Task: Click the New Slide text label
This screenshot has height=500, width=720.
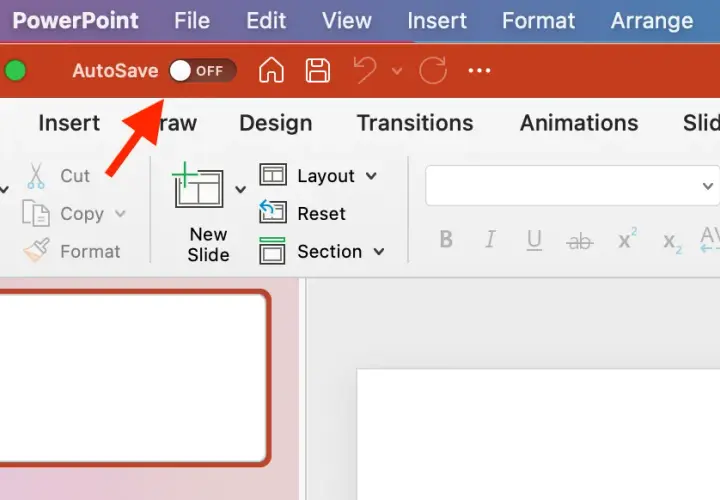Action: tap(208, 244)
